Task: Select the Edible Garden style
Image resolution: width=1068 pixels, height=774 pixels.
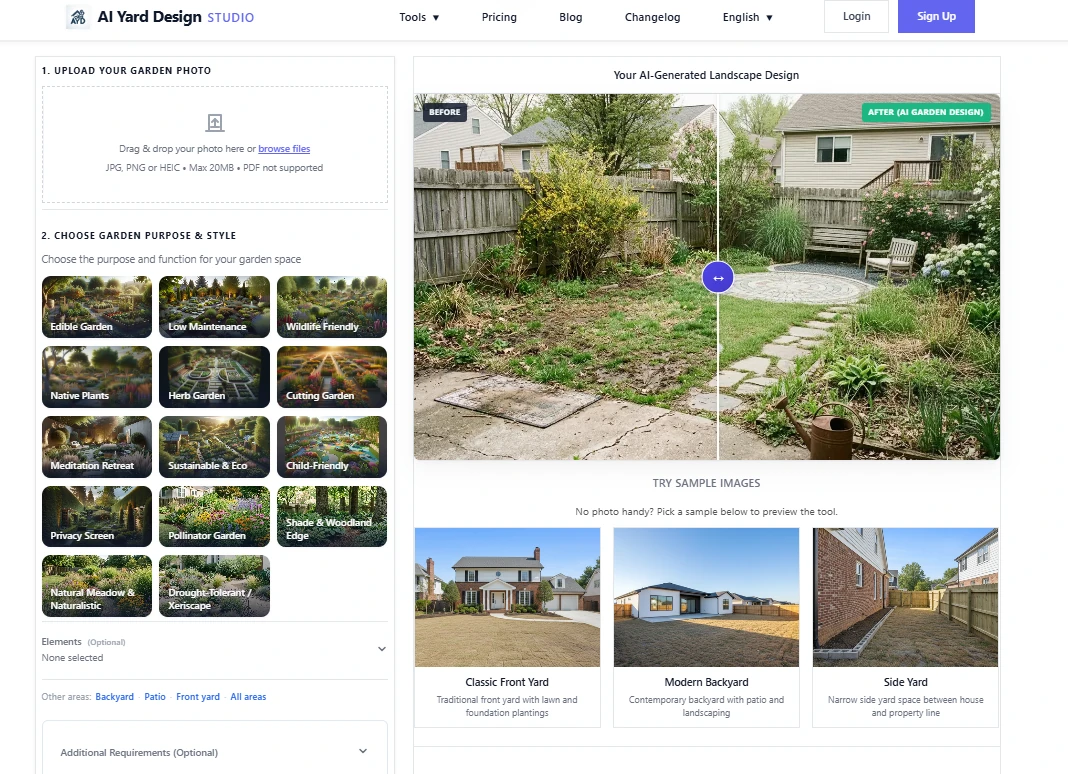Action: pos(97,307)
